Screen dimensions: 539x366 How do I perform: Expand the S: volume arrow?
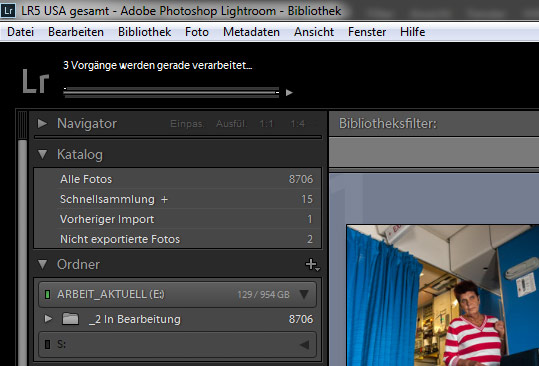coord(304,344)
